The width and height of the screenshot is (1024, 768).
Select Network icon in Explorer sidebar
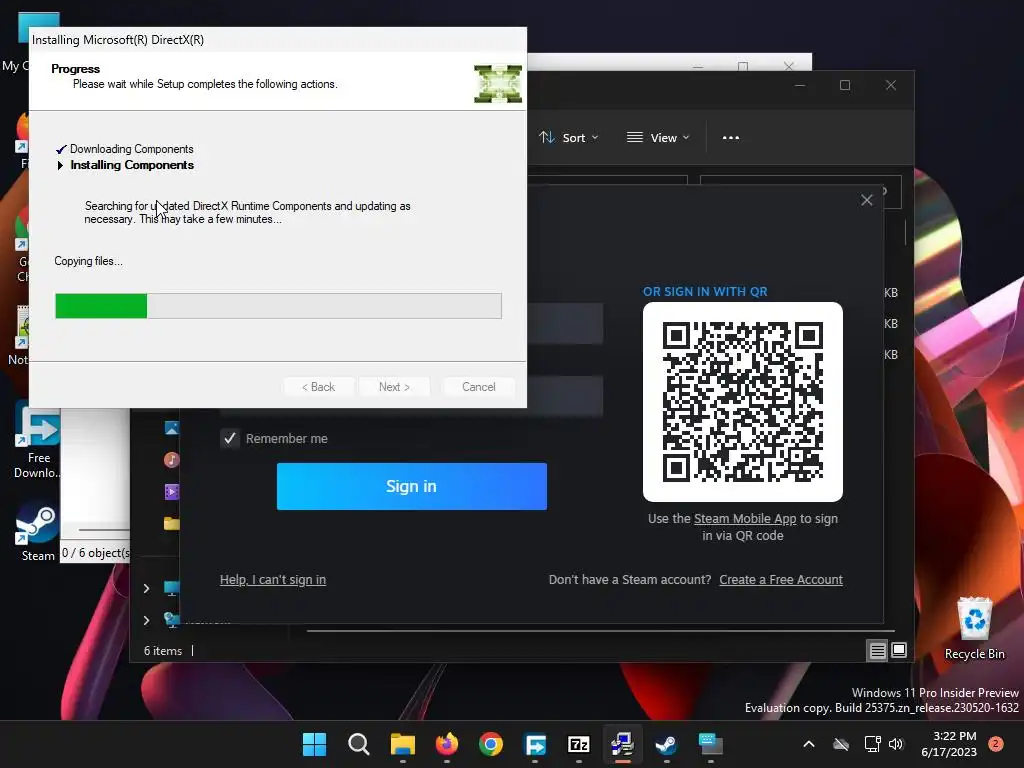[172, 619]
